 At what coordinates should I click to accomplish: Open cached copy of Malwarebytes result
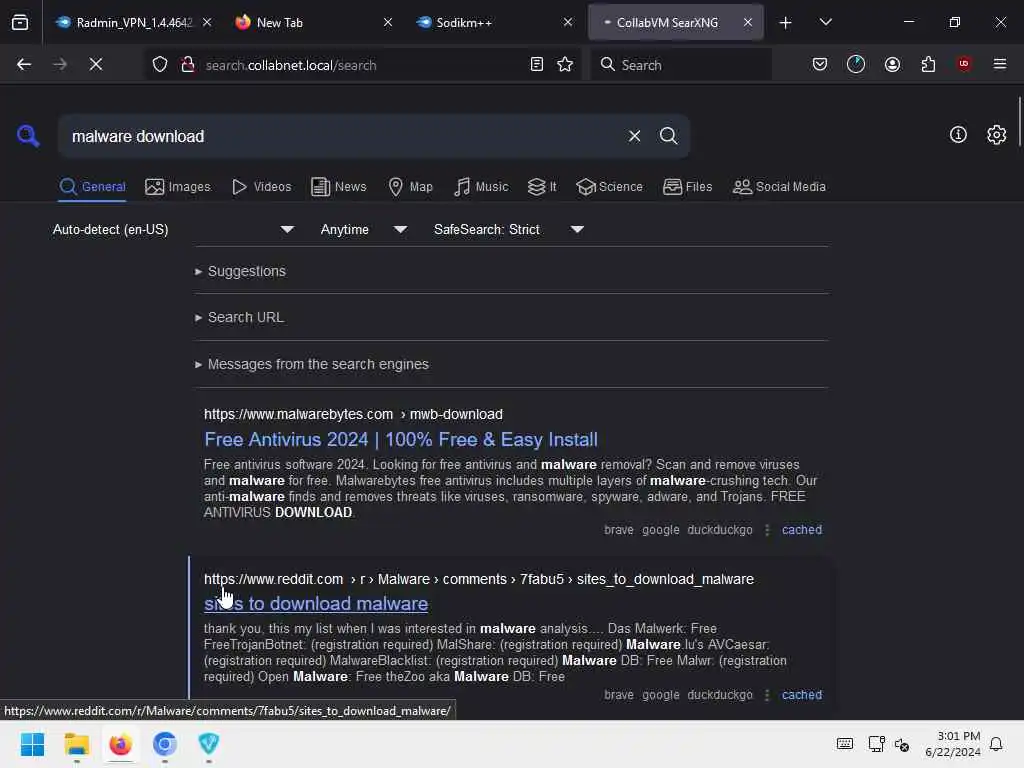801,530
